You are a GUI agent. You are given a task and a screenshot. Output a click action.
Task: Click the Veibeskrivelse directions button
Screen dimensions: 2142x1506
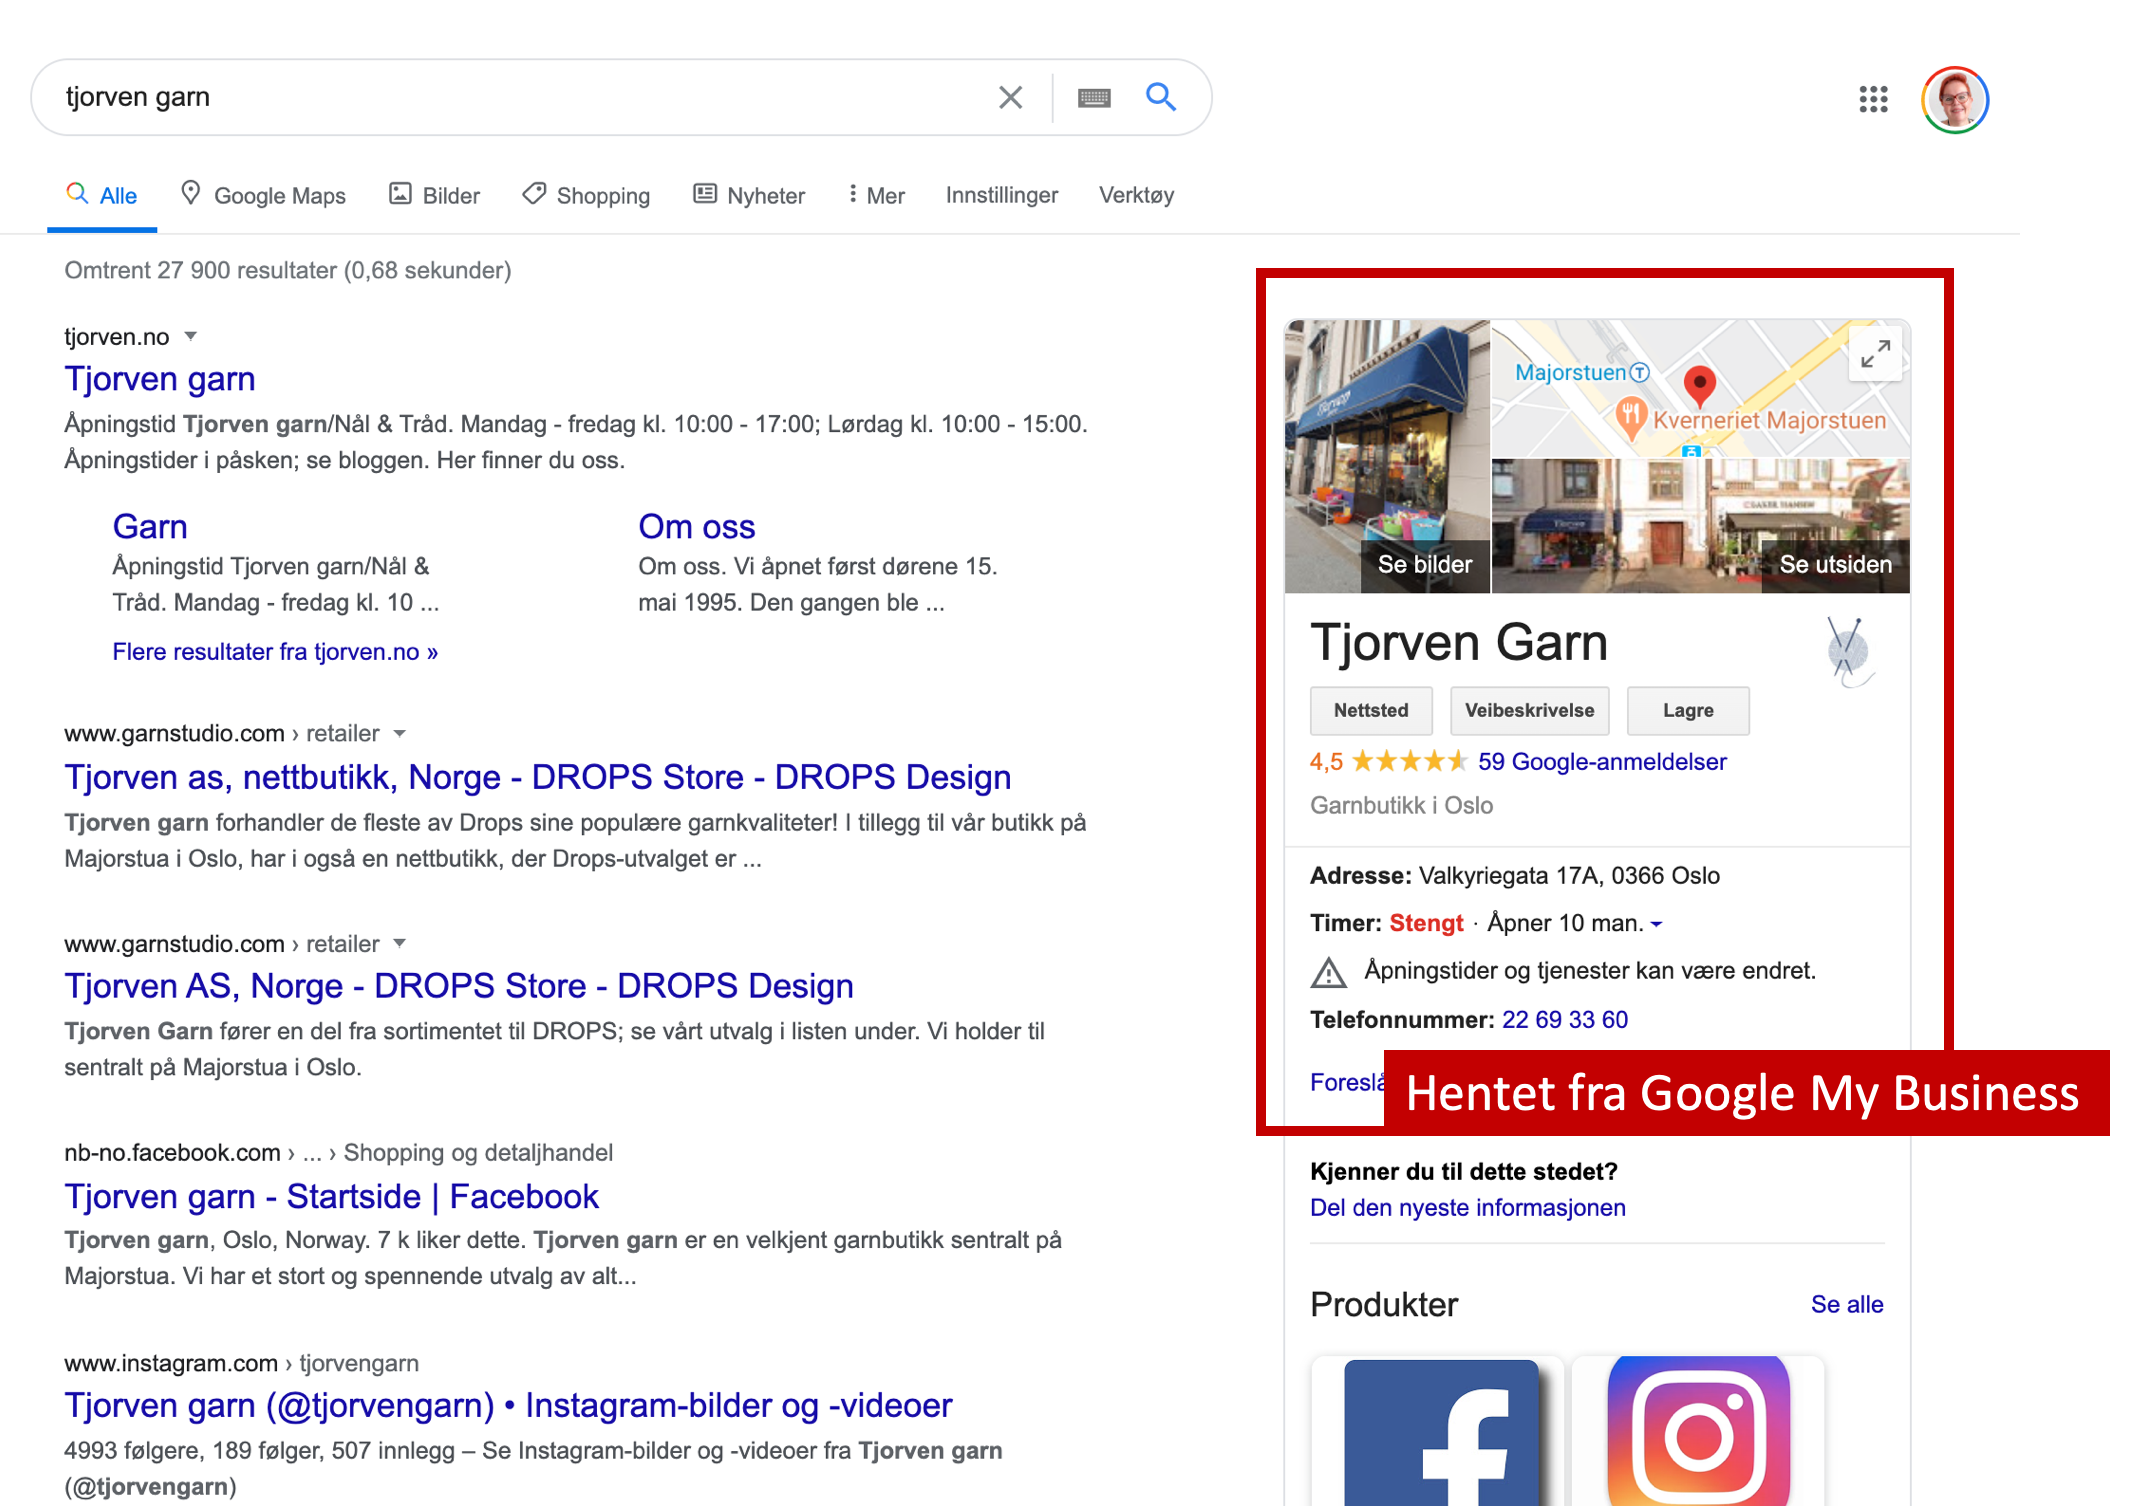click(1529, 710)
